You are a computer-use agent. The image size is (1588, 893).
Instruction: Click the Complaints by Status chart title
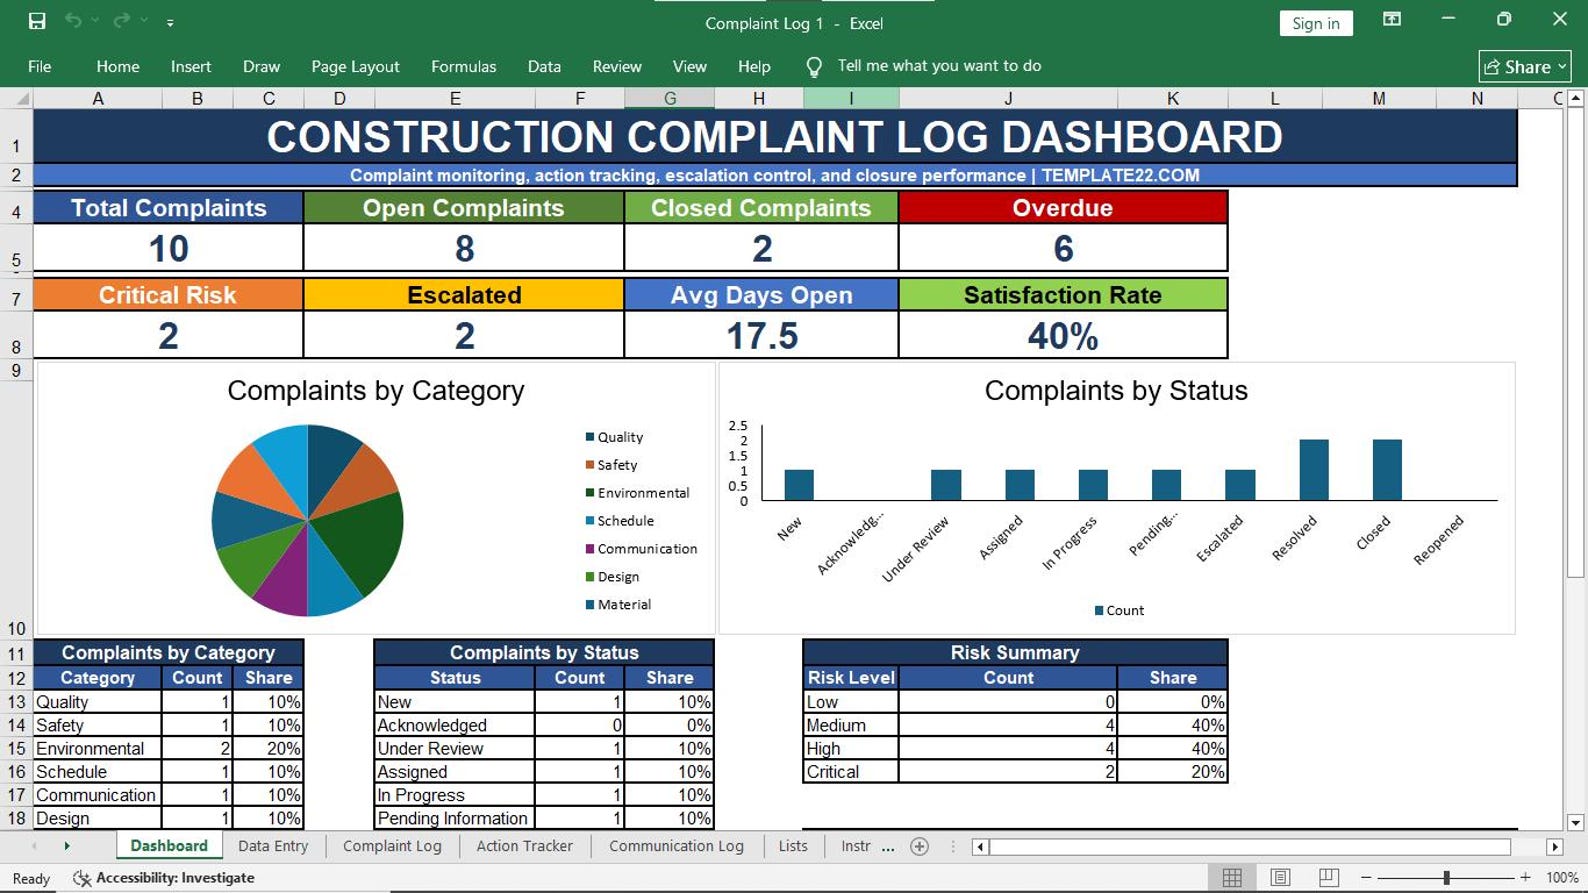click(1116, 390)
